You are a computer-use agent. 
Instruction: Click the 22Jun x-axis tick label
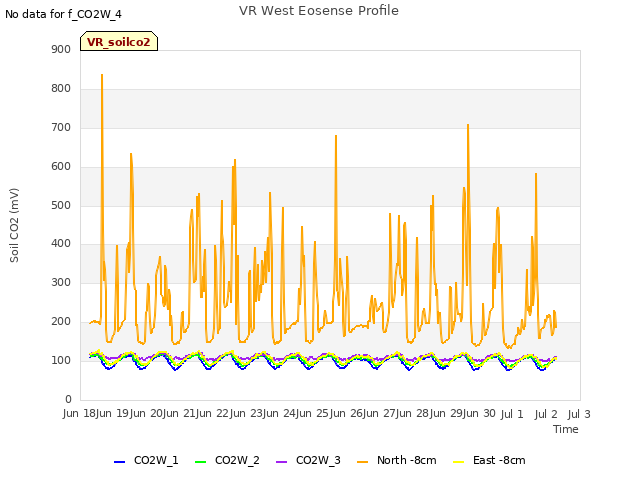point(231,413)
